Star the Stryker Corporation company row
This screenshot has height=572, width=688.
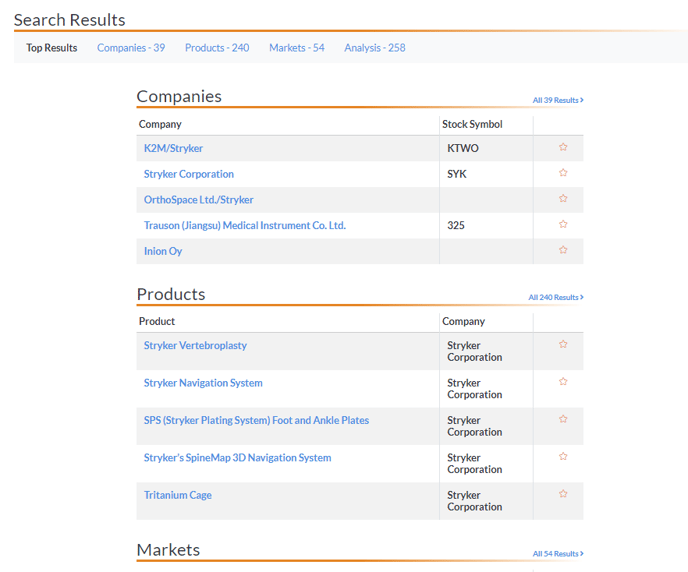pyautogui.click(x=563, y=172)
